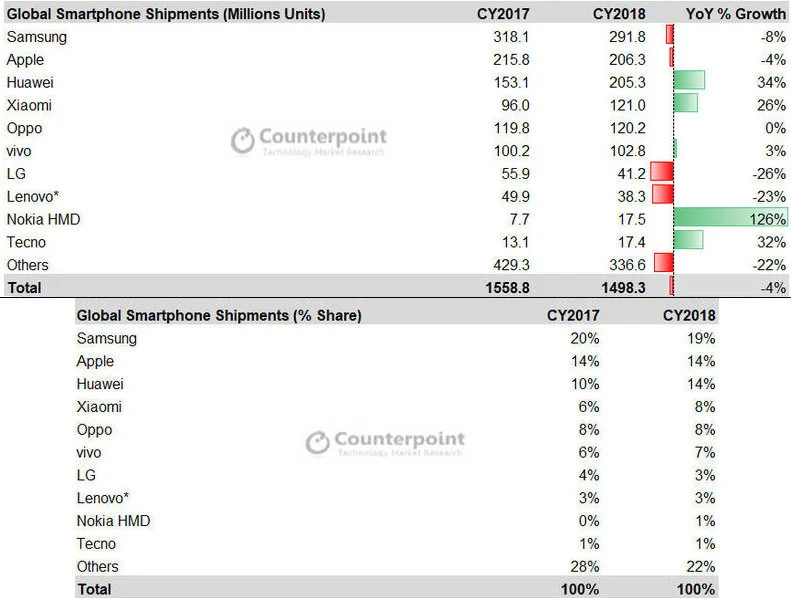Click the green growth bar for Huawei
Image resolution: width=791 pixels, height=598 pixels.
point(689,81)
